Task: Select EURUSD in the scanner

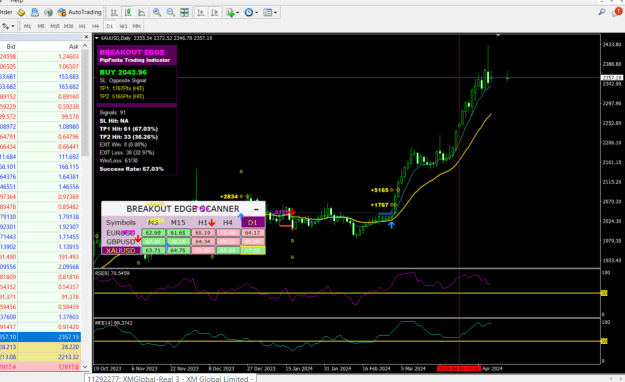Action: 121,233
